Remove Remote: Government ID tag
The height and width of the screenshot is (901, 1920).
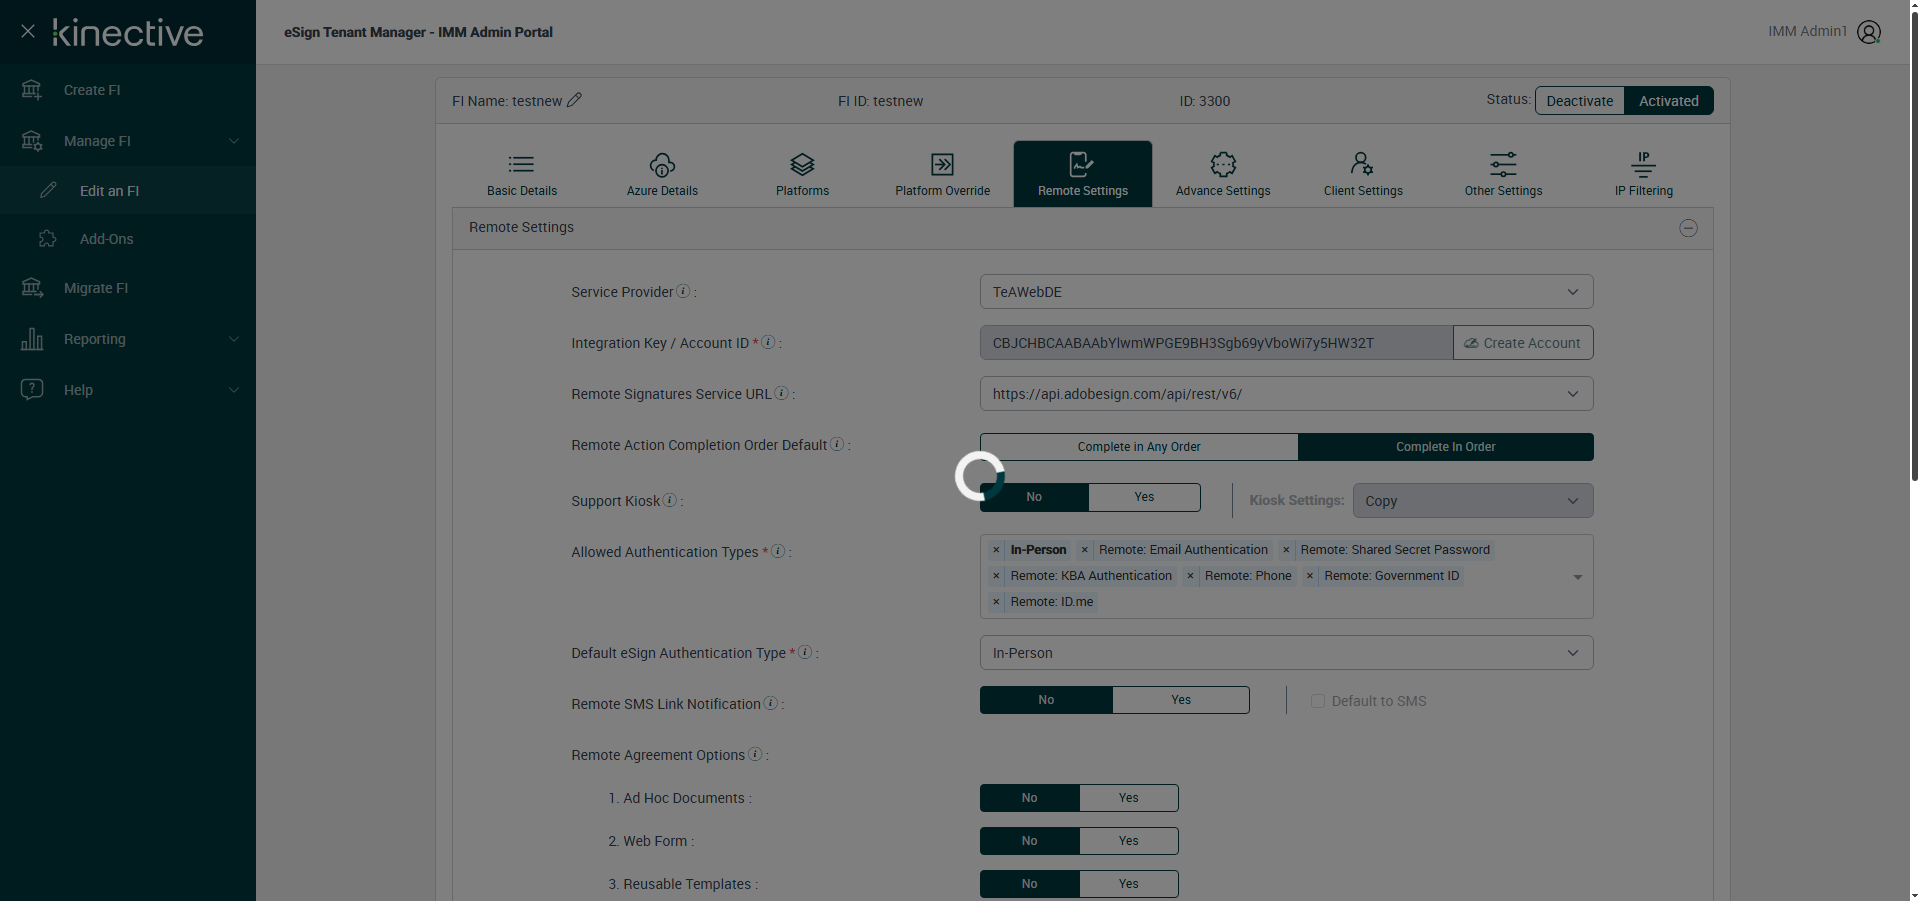(x=1310, y=576)
